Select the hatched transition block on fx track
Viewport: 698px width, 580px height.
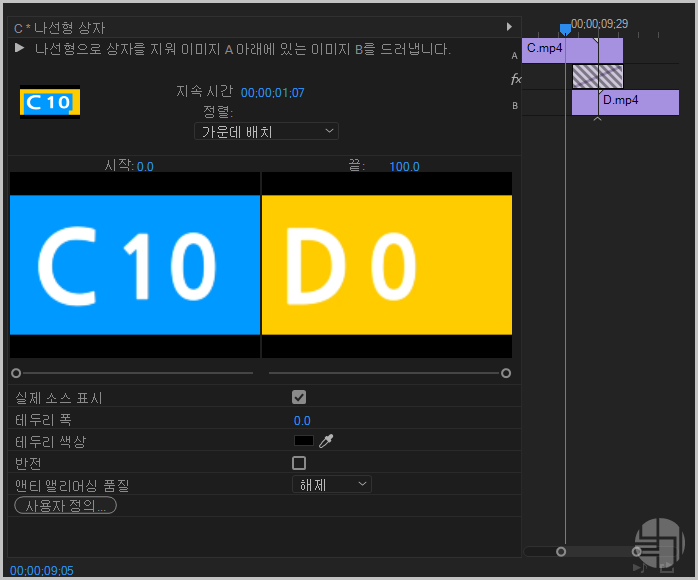point(597,77)
